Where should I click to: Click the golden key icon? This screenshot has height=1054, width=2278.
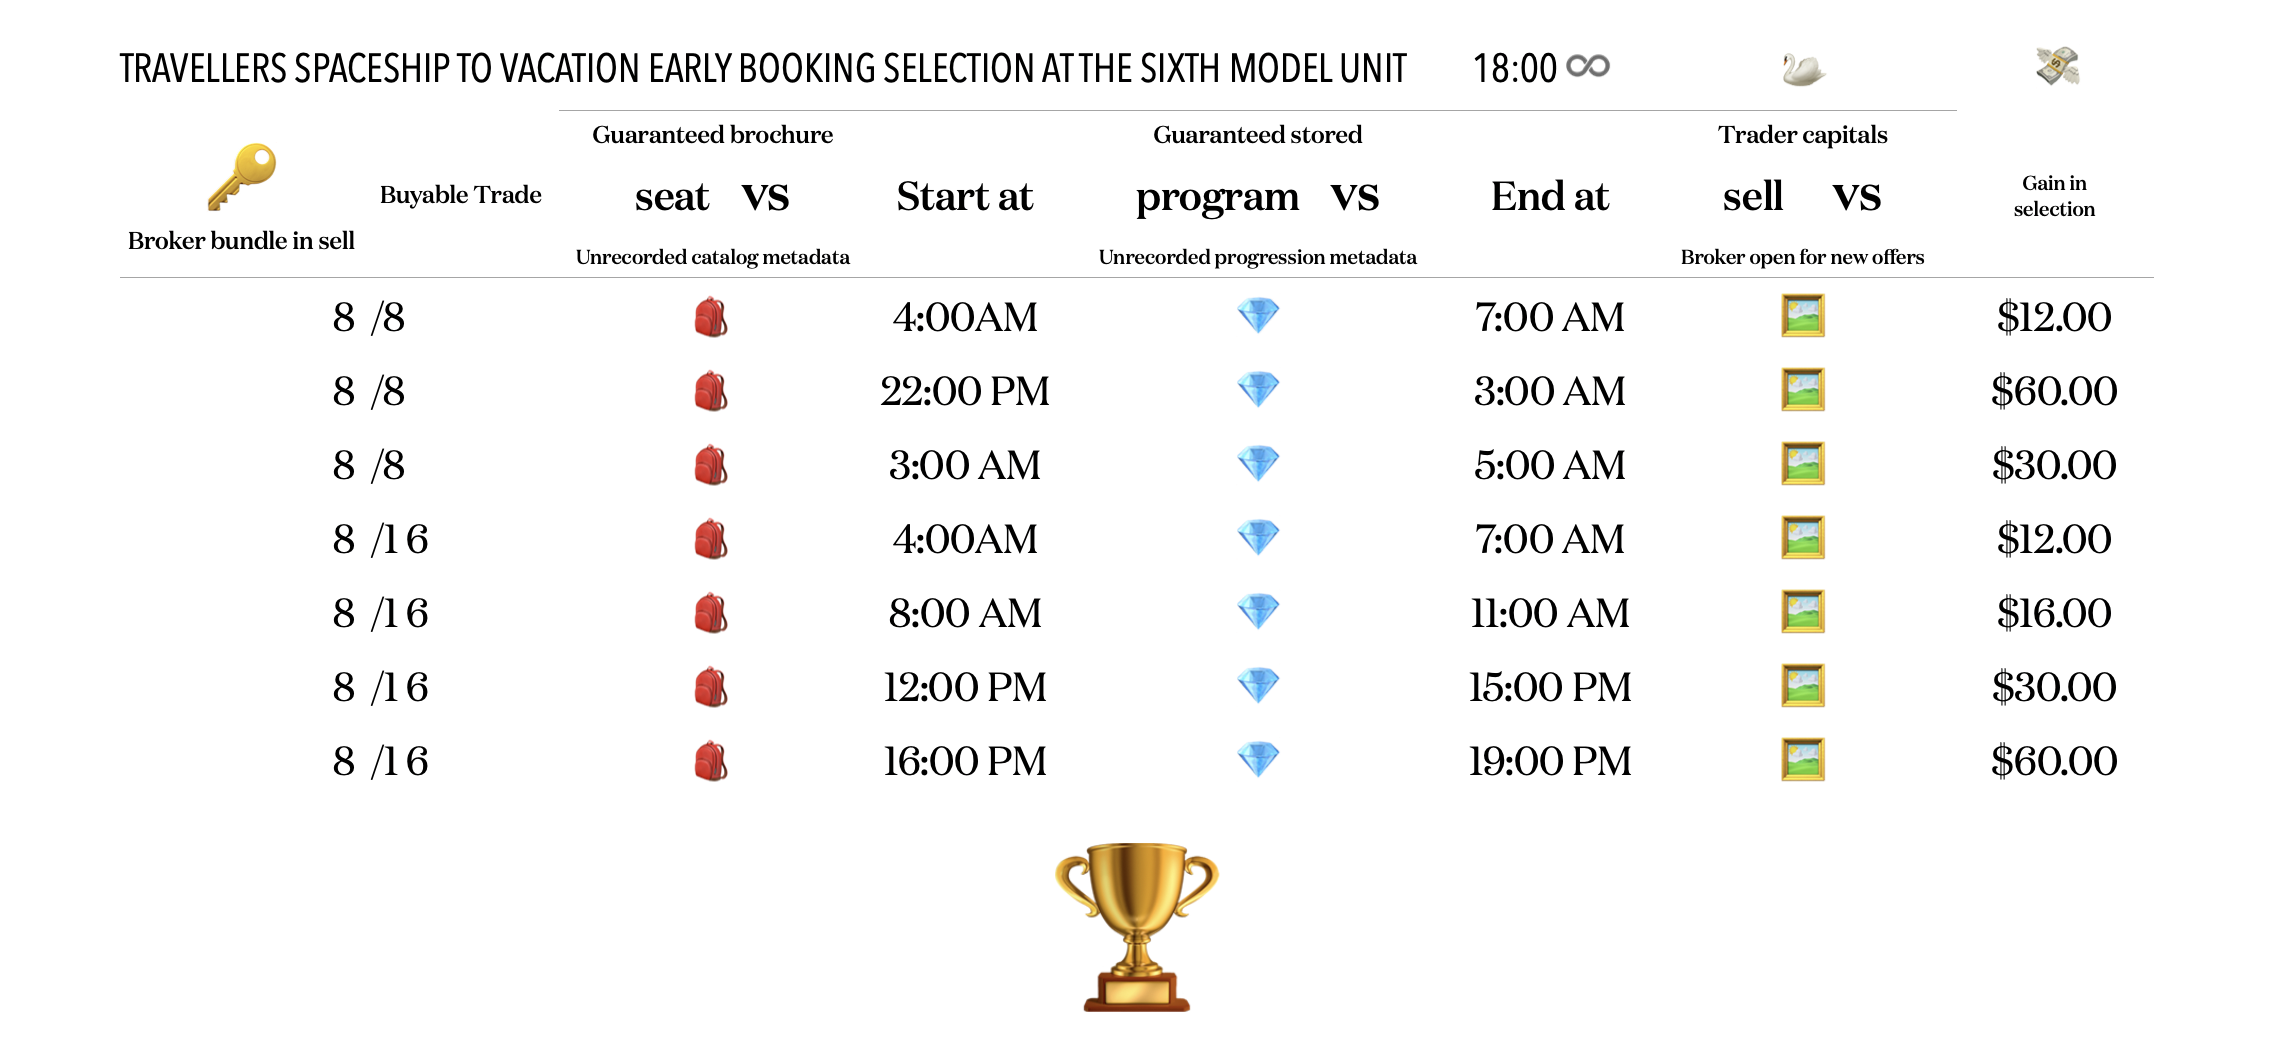coord(241,176)
